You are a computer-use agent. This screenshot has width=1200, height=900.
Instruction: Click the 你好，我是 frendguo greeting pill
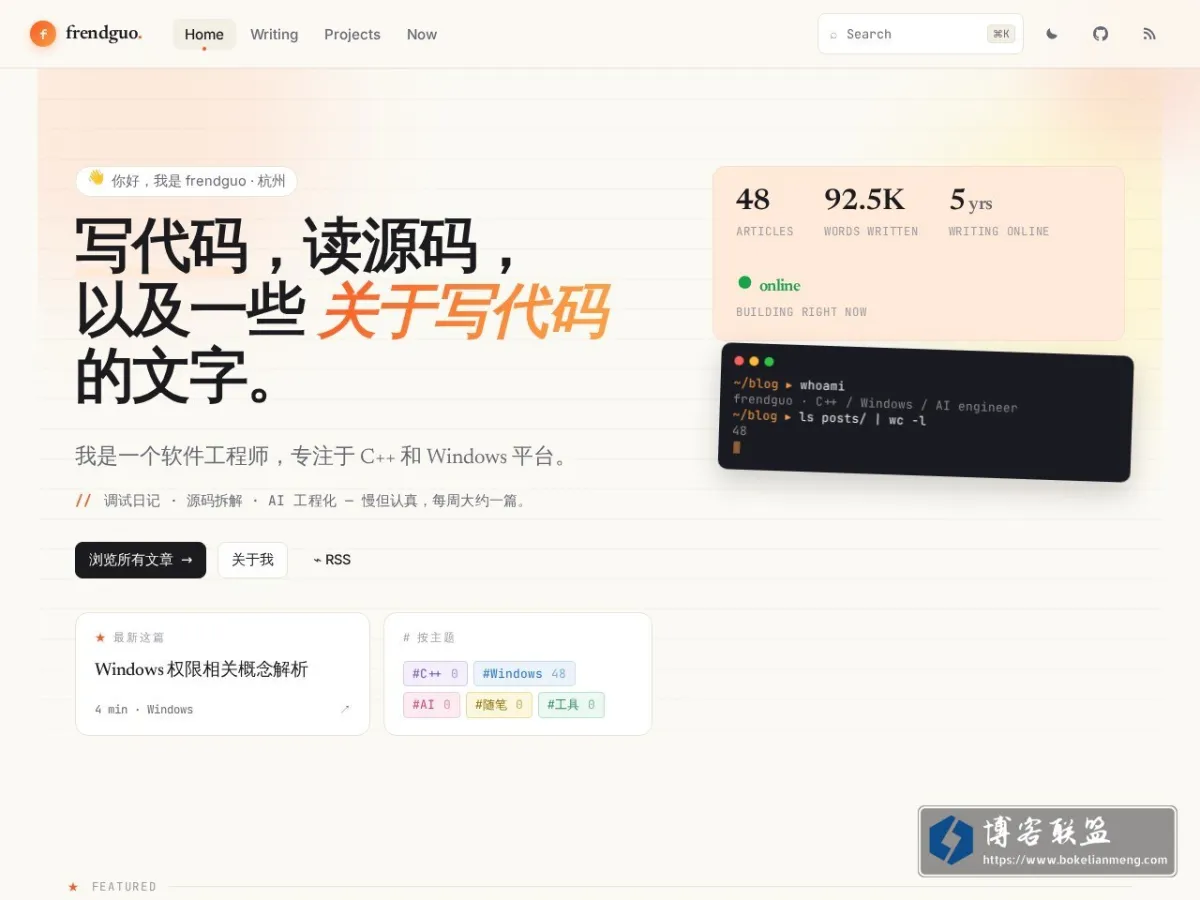[186, 181]
